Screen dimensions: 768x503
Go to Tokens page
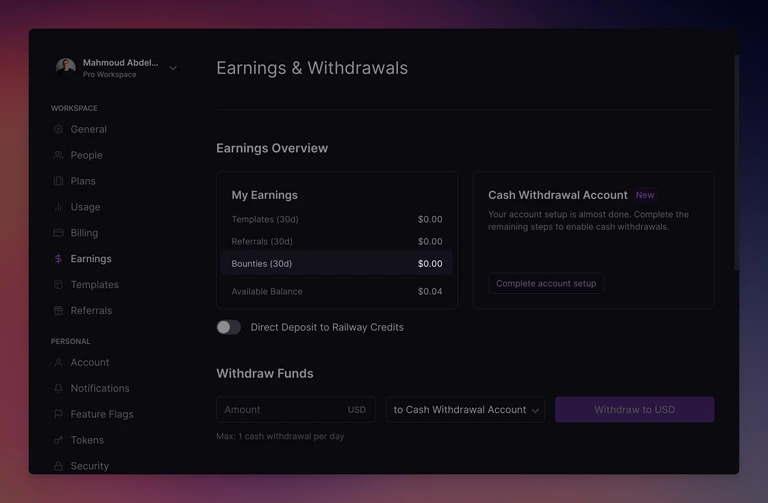click(x=87, y=440)
